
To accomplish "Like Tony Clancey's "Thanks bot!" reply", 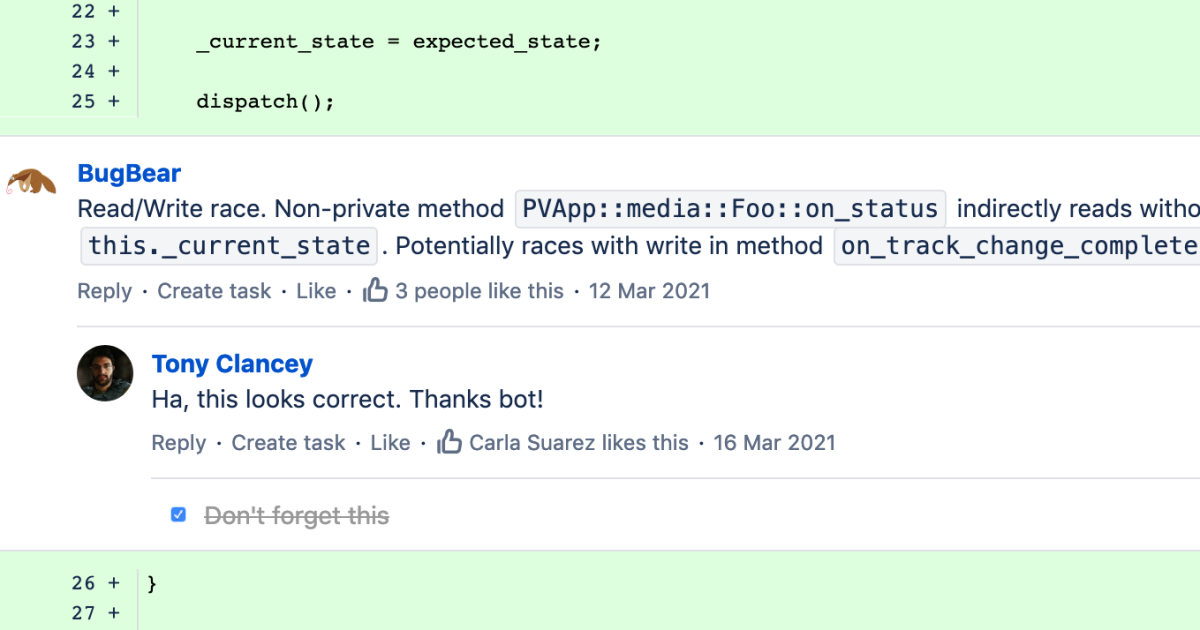I will pos(390,442).
